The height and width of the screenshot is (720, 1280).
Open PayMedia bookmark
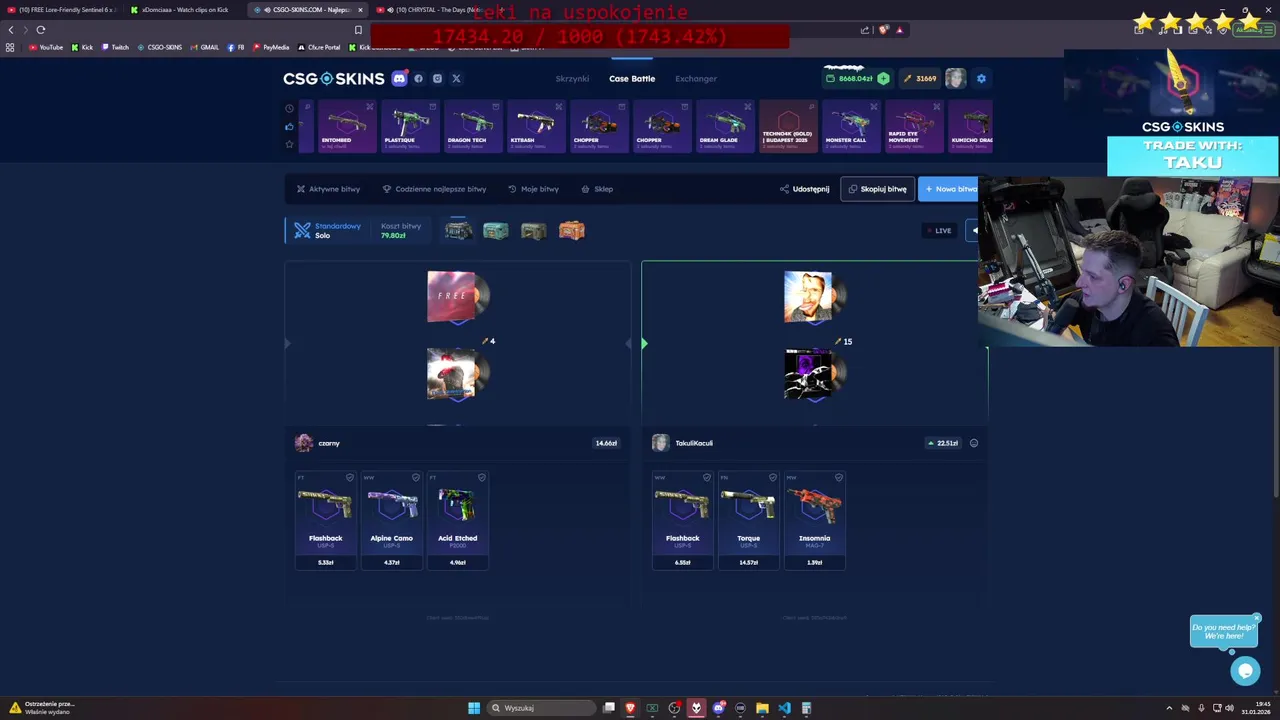coord(271,47)
